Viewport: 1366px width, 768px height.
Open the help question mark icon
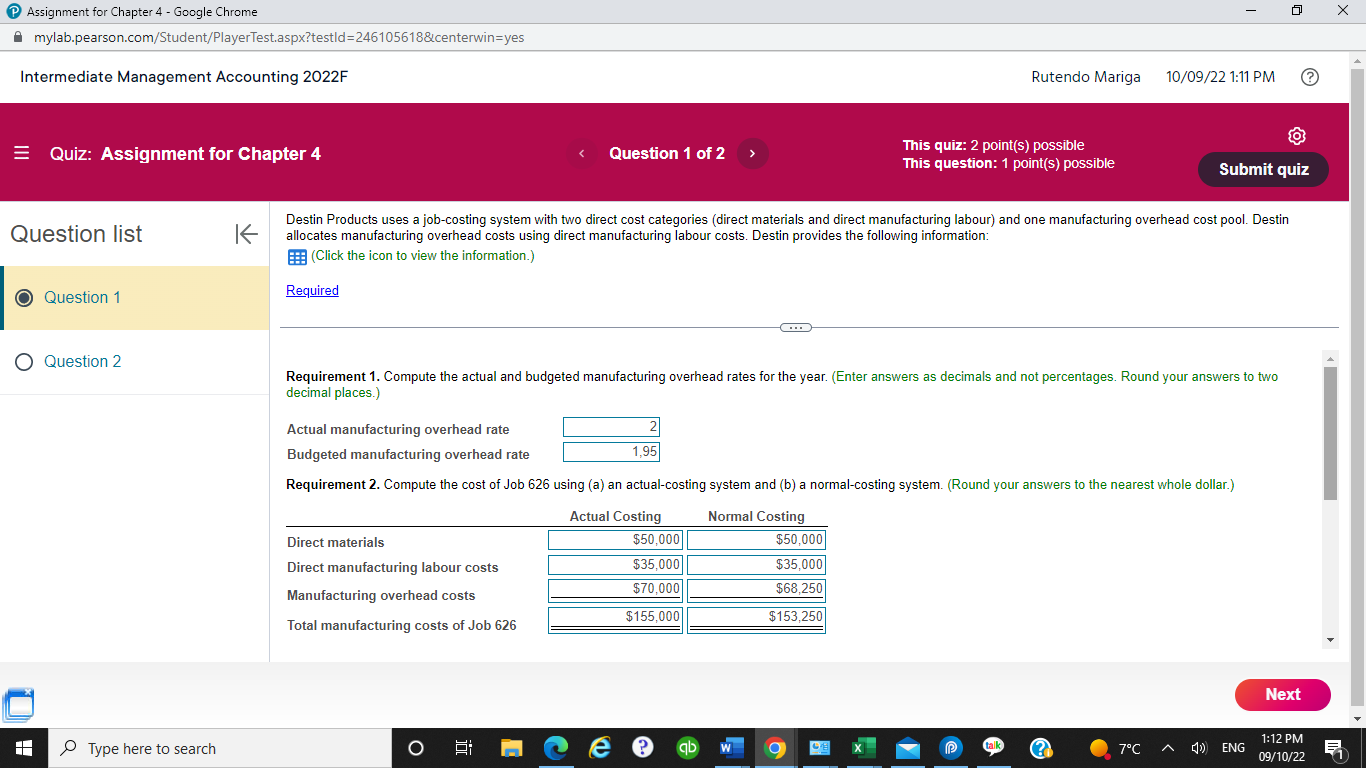pos(1310,76)
